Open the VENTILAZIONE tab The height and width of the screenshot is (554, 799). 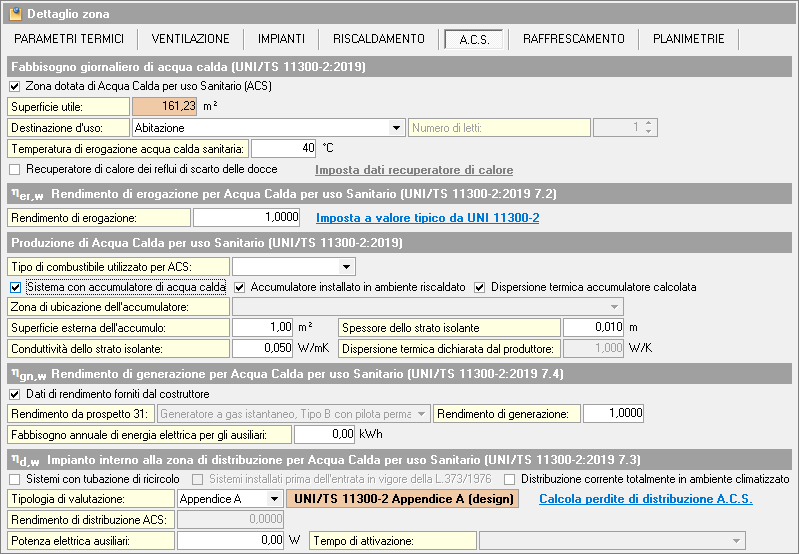(x=190, y=39)
